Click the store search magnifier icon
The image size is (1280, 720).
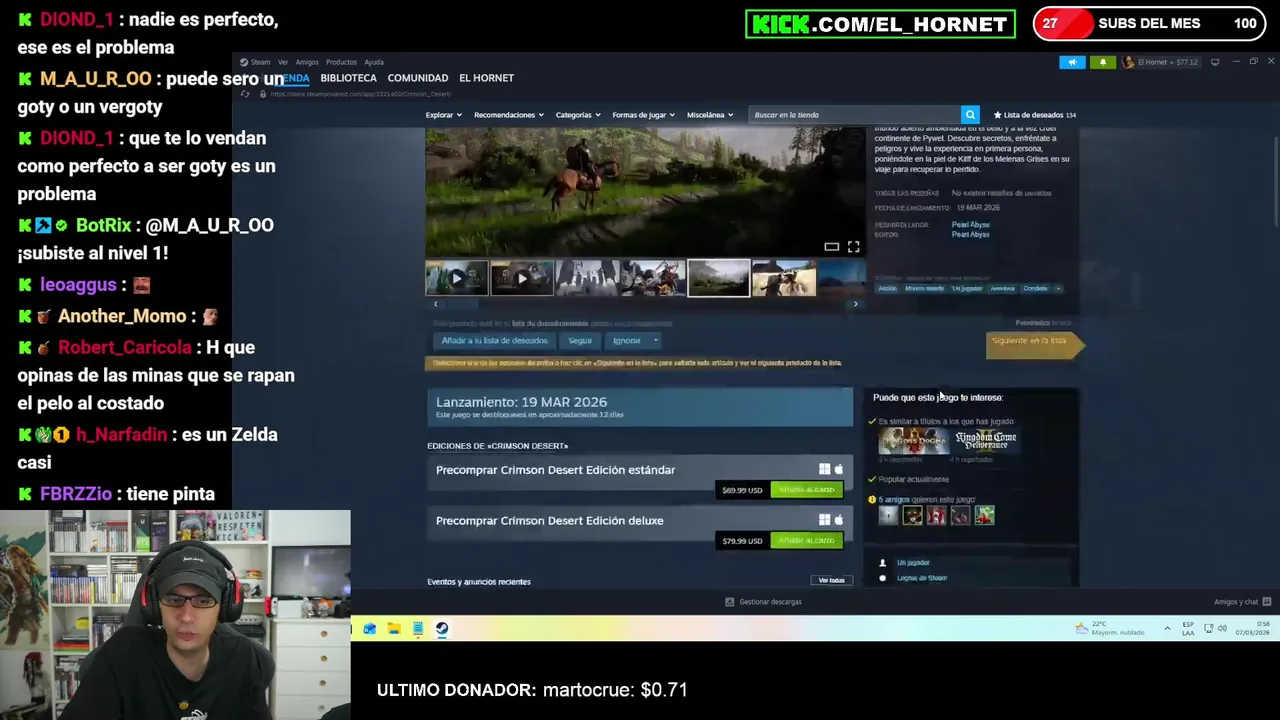point(969,115)
